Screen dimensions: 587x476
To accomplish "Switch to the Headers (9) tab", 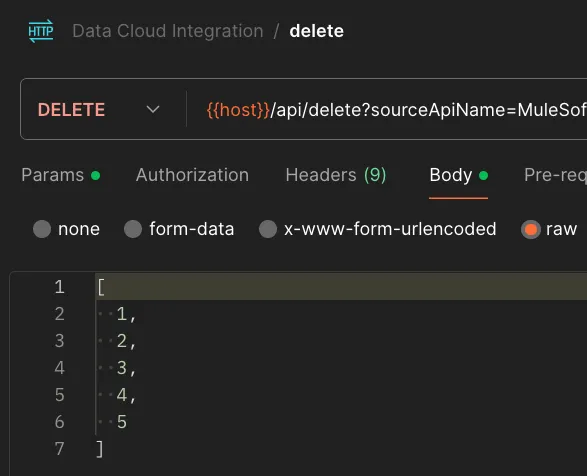I will (x=336, y=175).
